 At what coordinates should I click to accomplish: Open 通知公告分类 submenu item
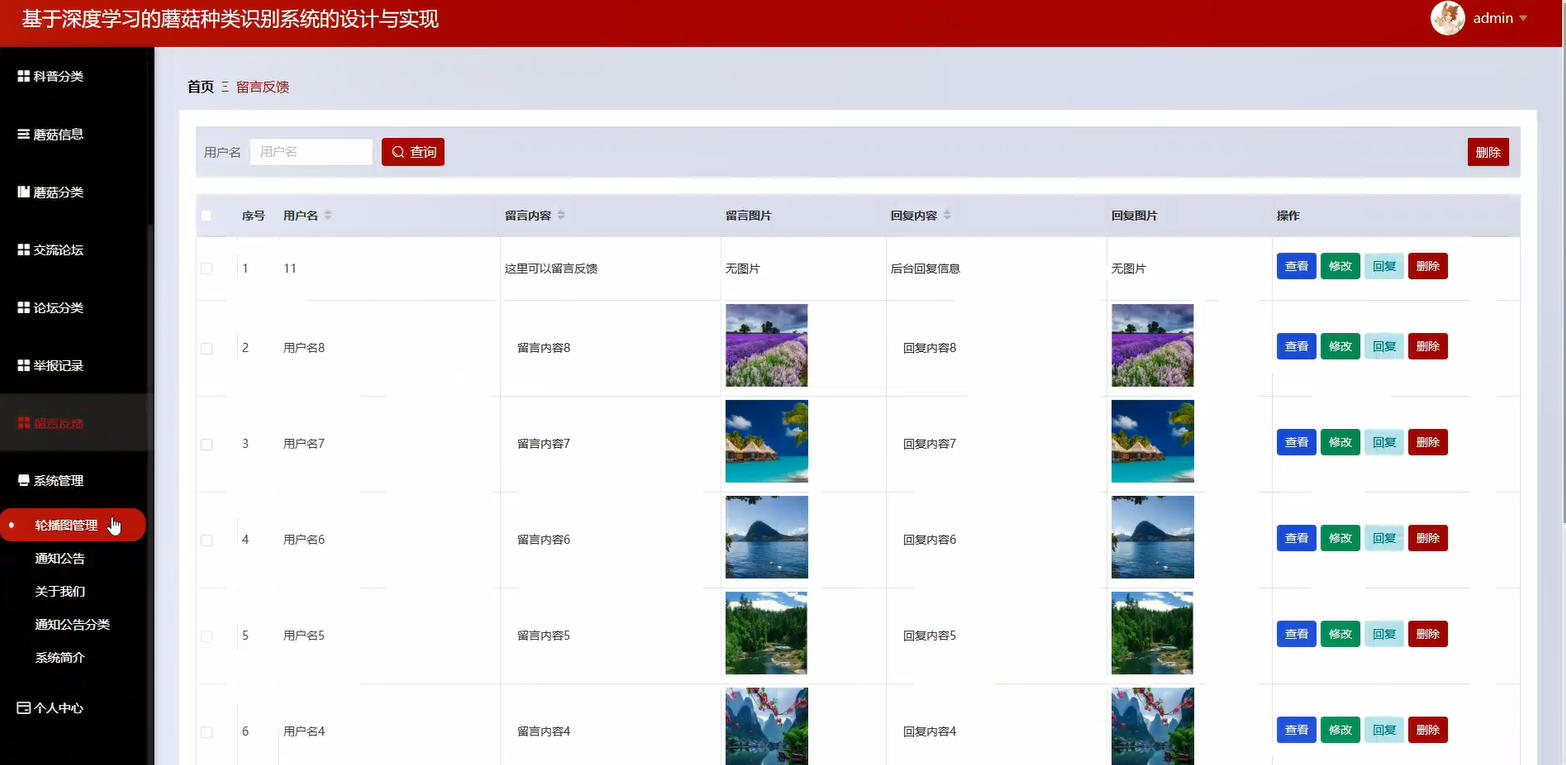[x=72, y=624]
